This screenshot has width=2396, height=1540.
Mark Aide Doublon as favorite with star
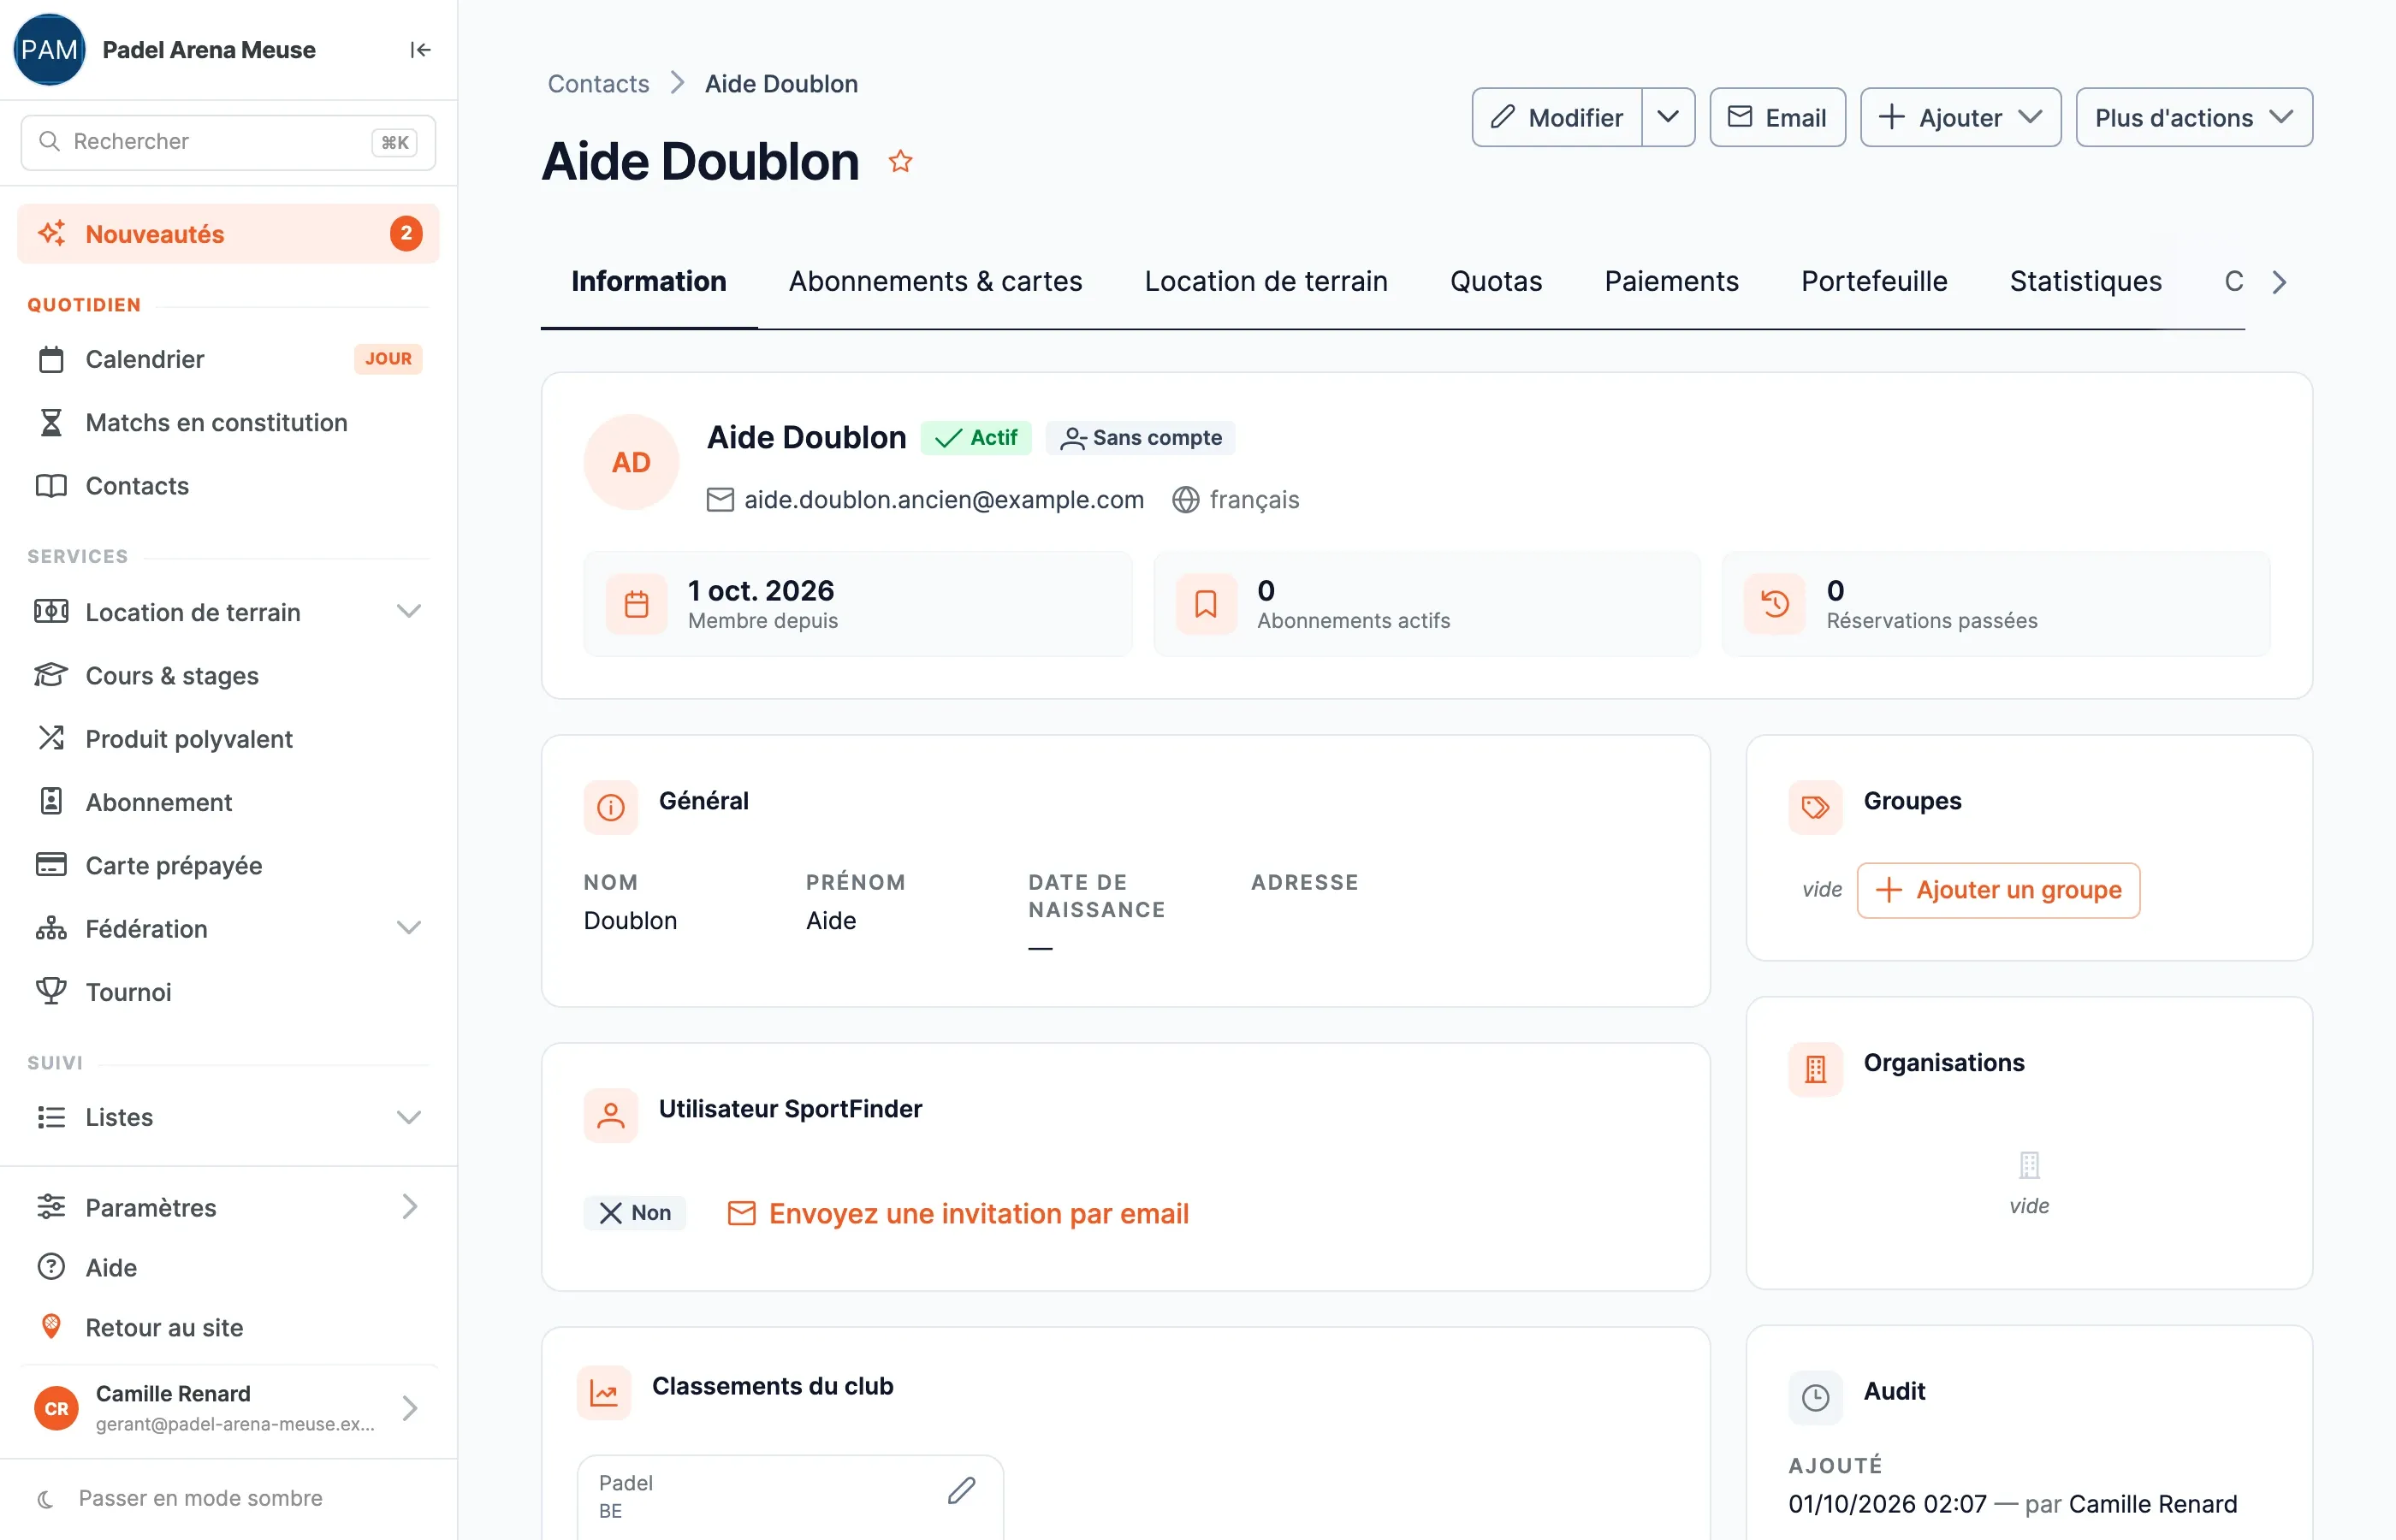pyautogui.click(x=900, y=161)
